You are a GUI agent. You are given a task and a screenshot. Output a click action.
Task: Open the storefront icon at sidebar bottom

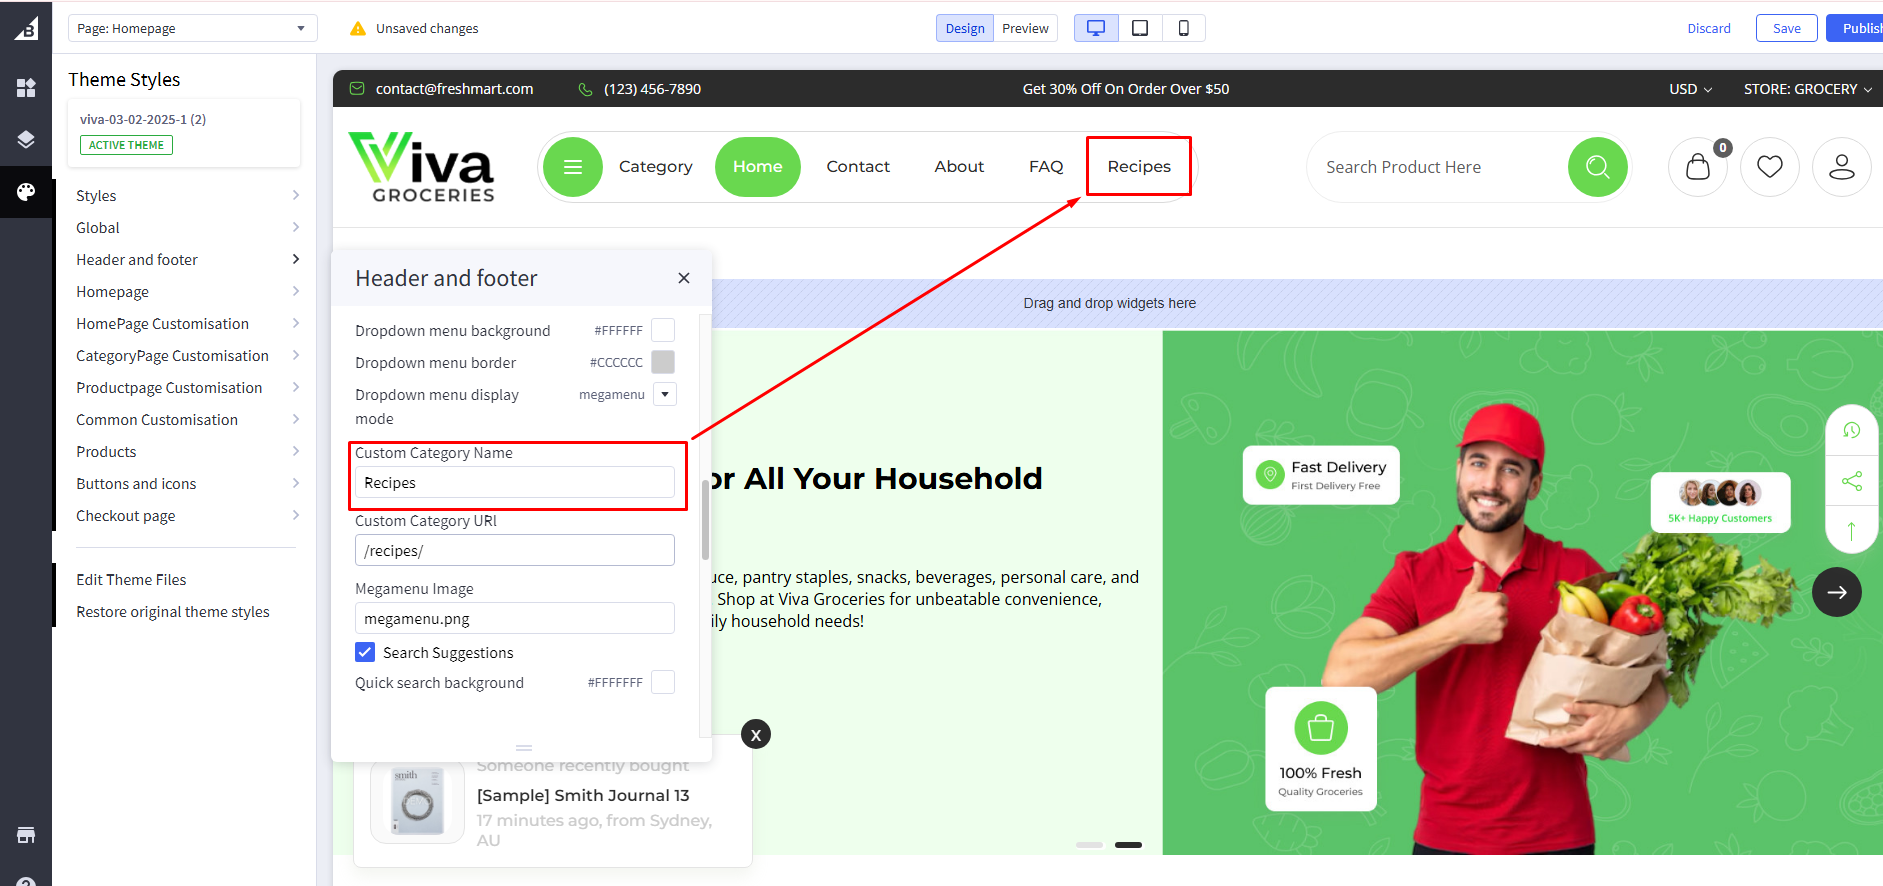pos(26,835)
